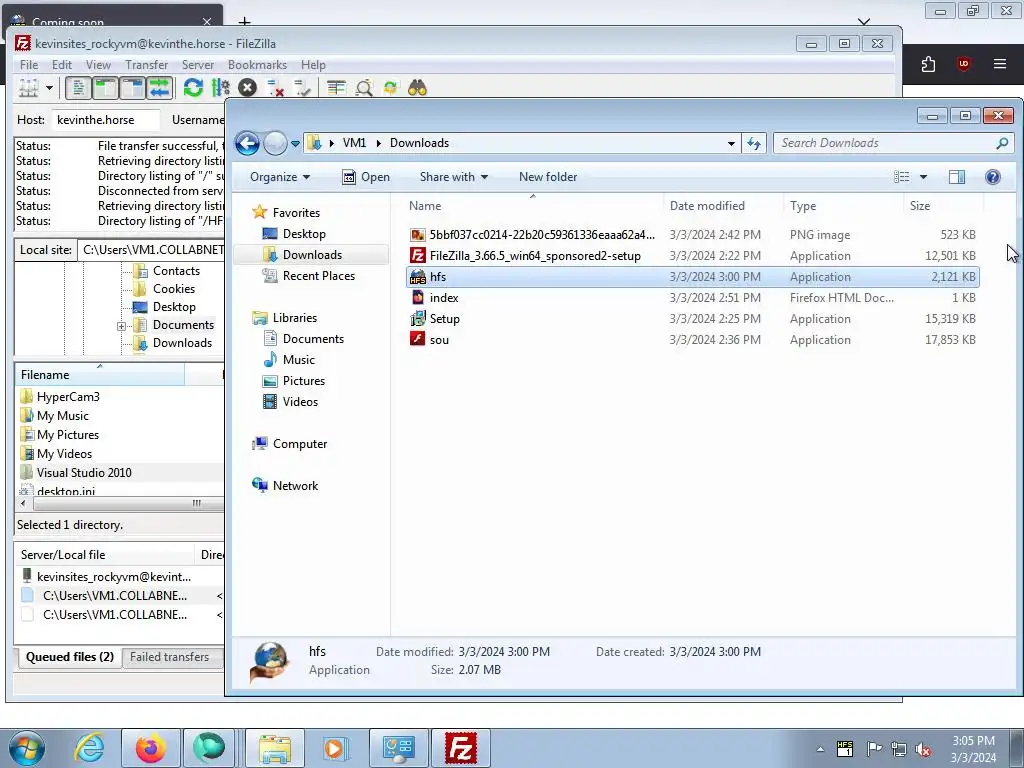Viewport: 1024px width, 768px height.
Task: Open Share with dropdown
Action: click(x=453, y=177)
